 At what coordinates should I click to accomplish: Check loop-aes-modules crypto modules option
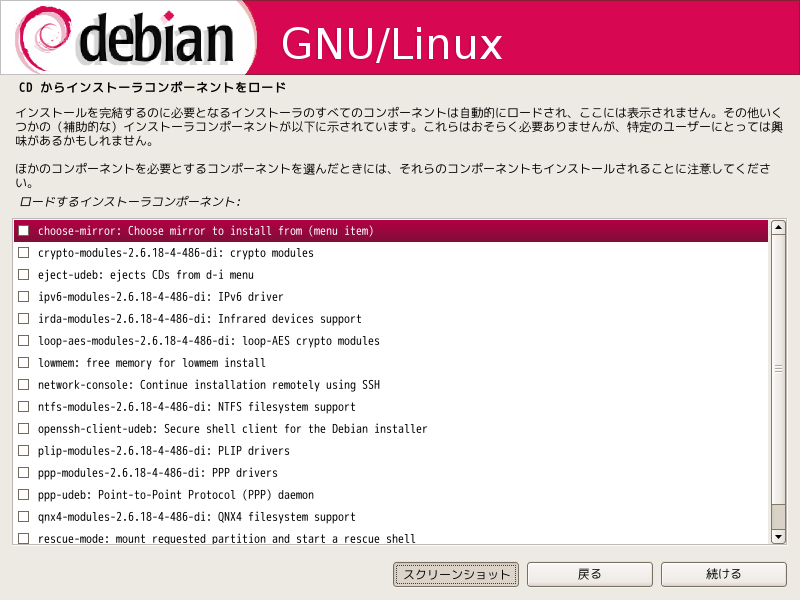pos(23,340)
